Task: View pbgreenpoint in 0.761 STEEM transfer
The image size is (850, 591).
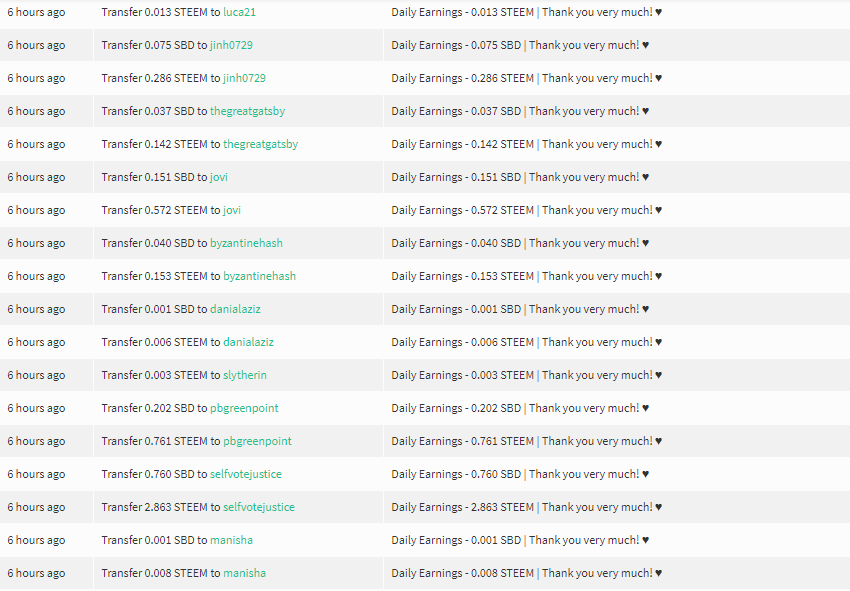Action: pos(257,441)
